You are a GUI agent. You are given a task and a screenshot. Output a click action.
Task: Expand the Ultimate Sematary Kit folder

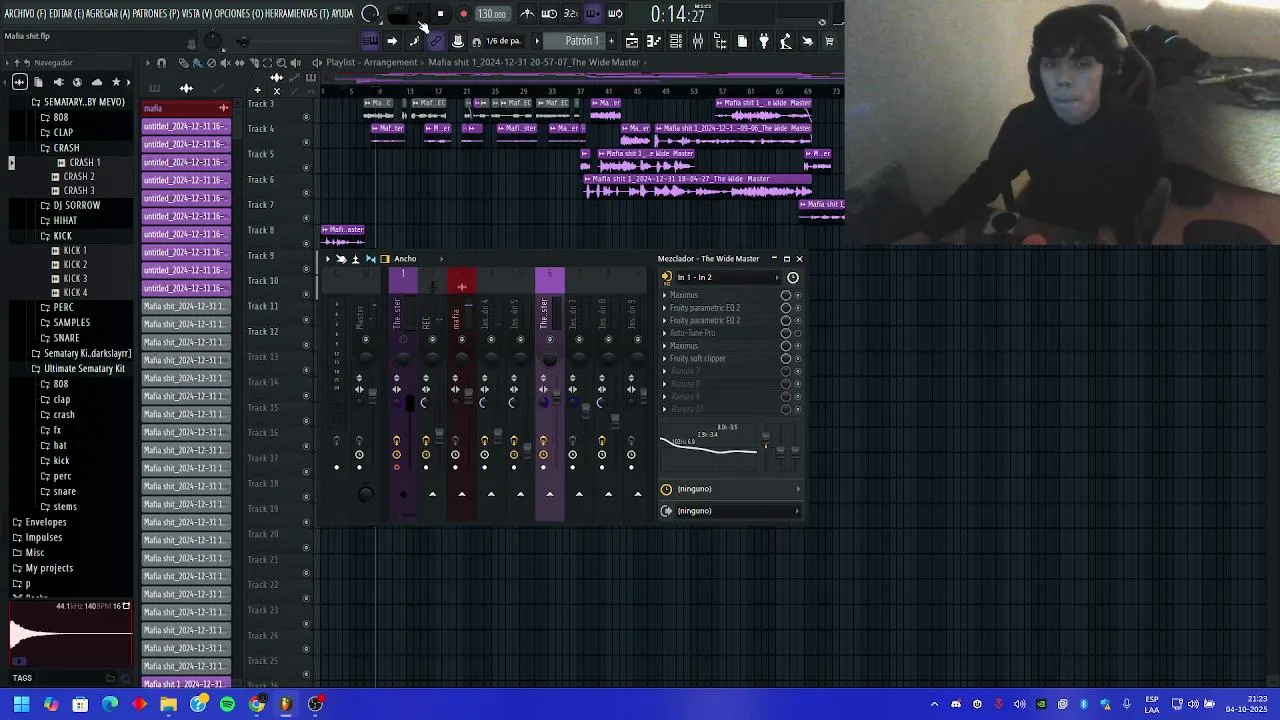tap(84, 368)
